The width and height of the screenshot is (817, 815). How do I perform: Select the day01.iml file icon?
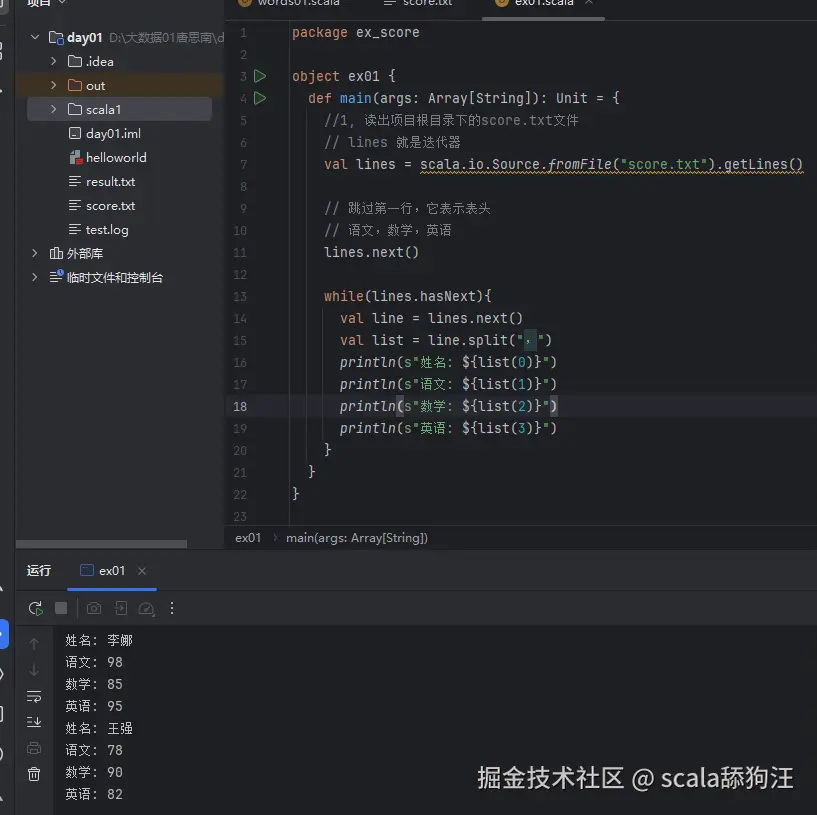point(75,133)
